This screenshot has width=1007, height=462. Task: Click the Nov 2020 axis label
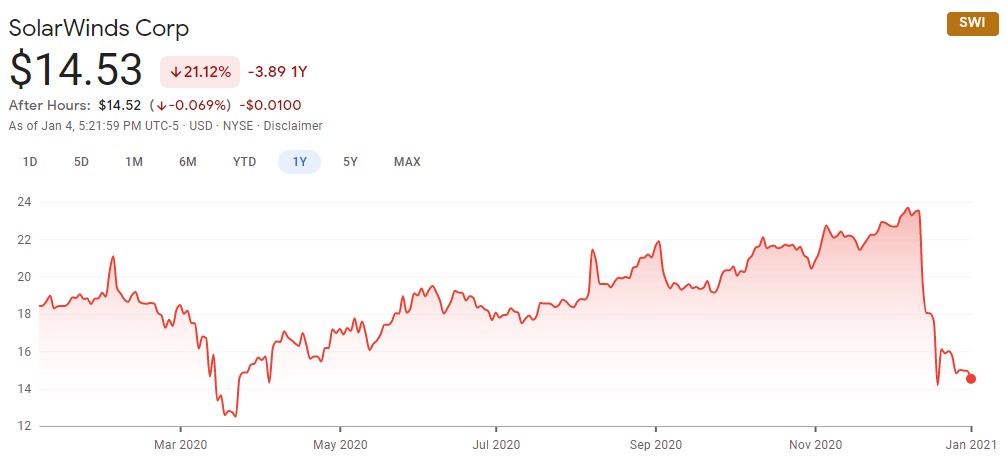tap(816, 444)
